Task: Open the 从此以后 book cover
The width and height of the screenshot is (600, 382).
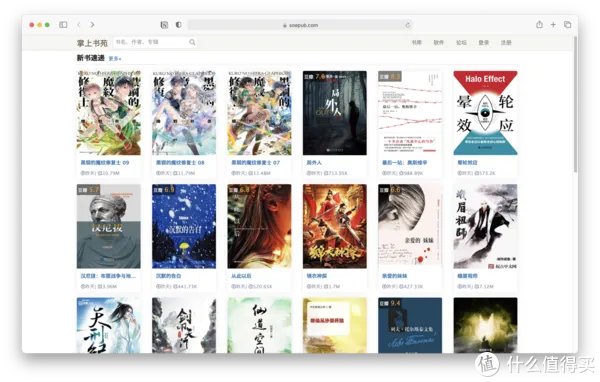Action: (x=259, y=226)
